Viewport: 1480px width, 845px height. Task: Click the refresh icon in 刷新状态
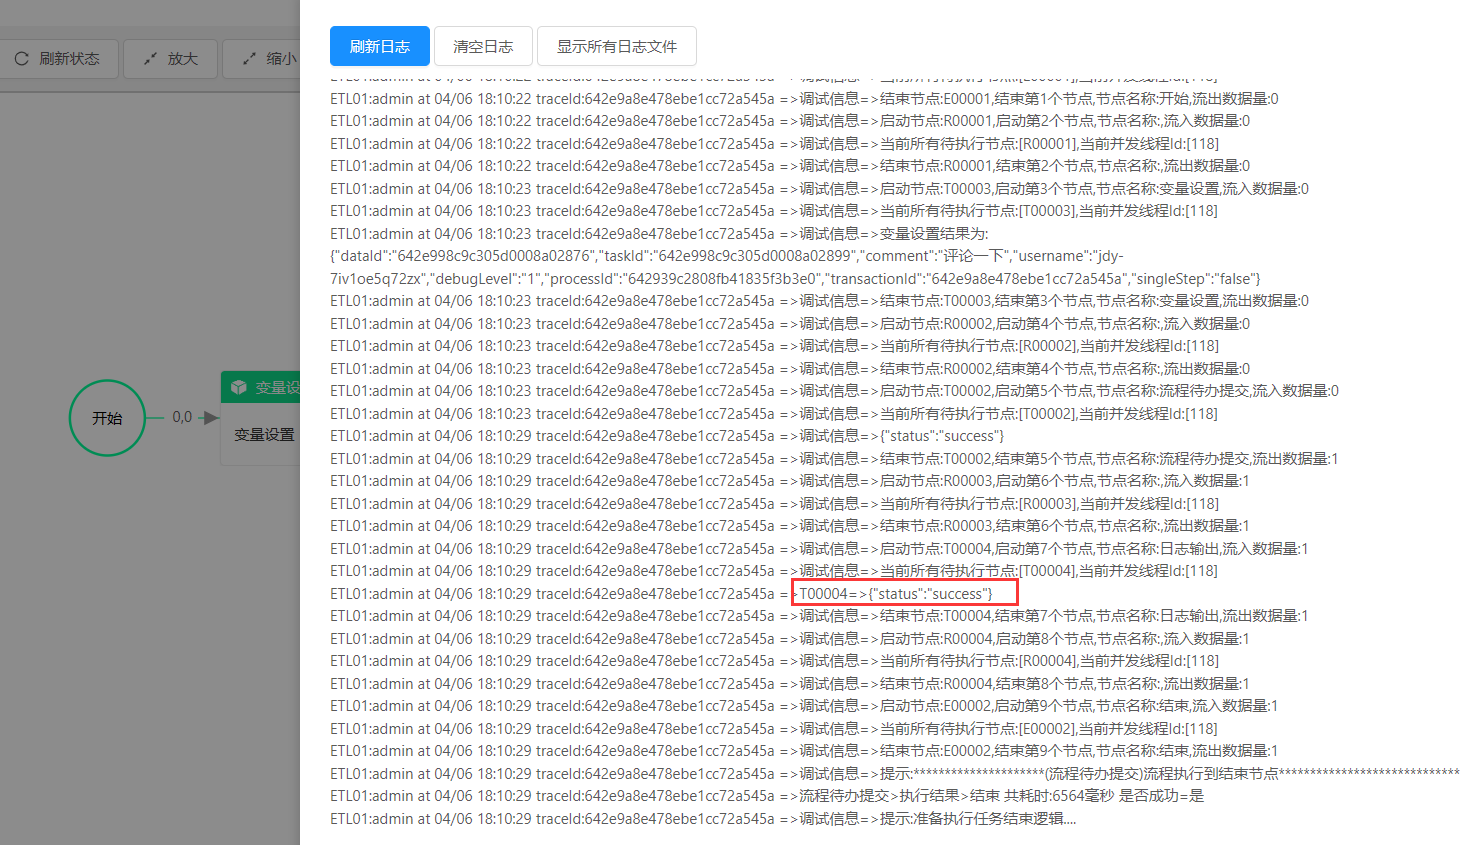point(22,59)
